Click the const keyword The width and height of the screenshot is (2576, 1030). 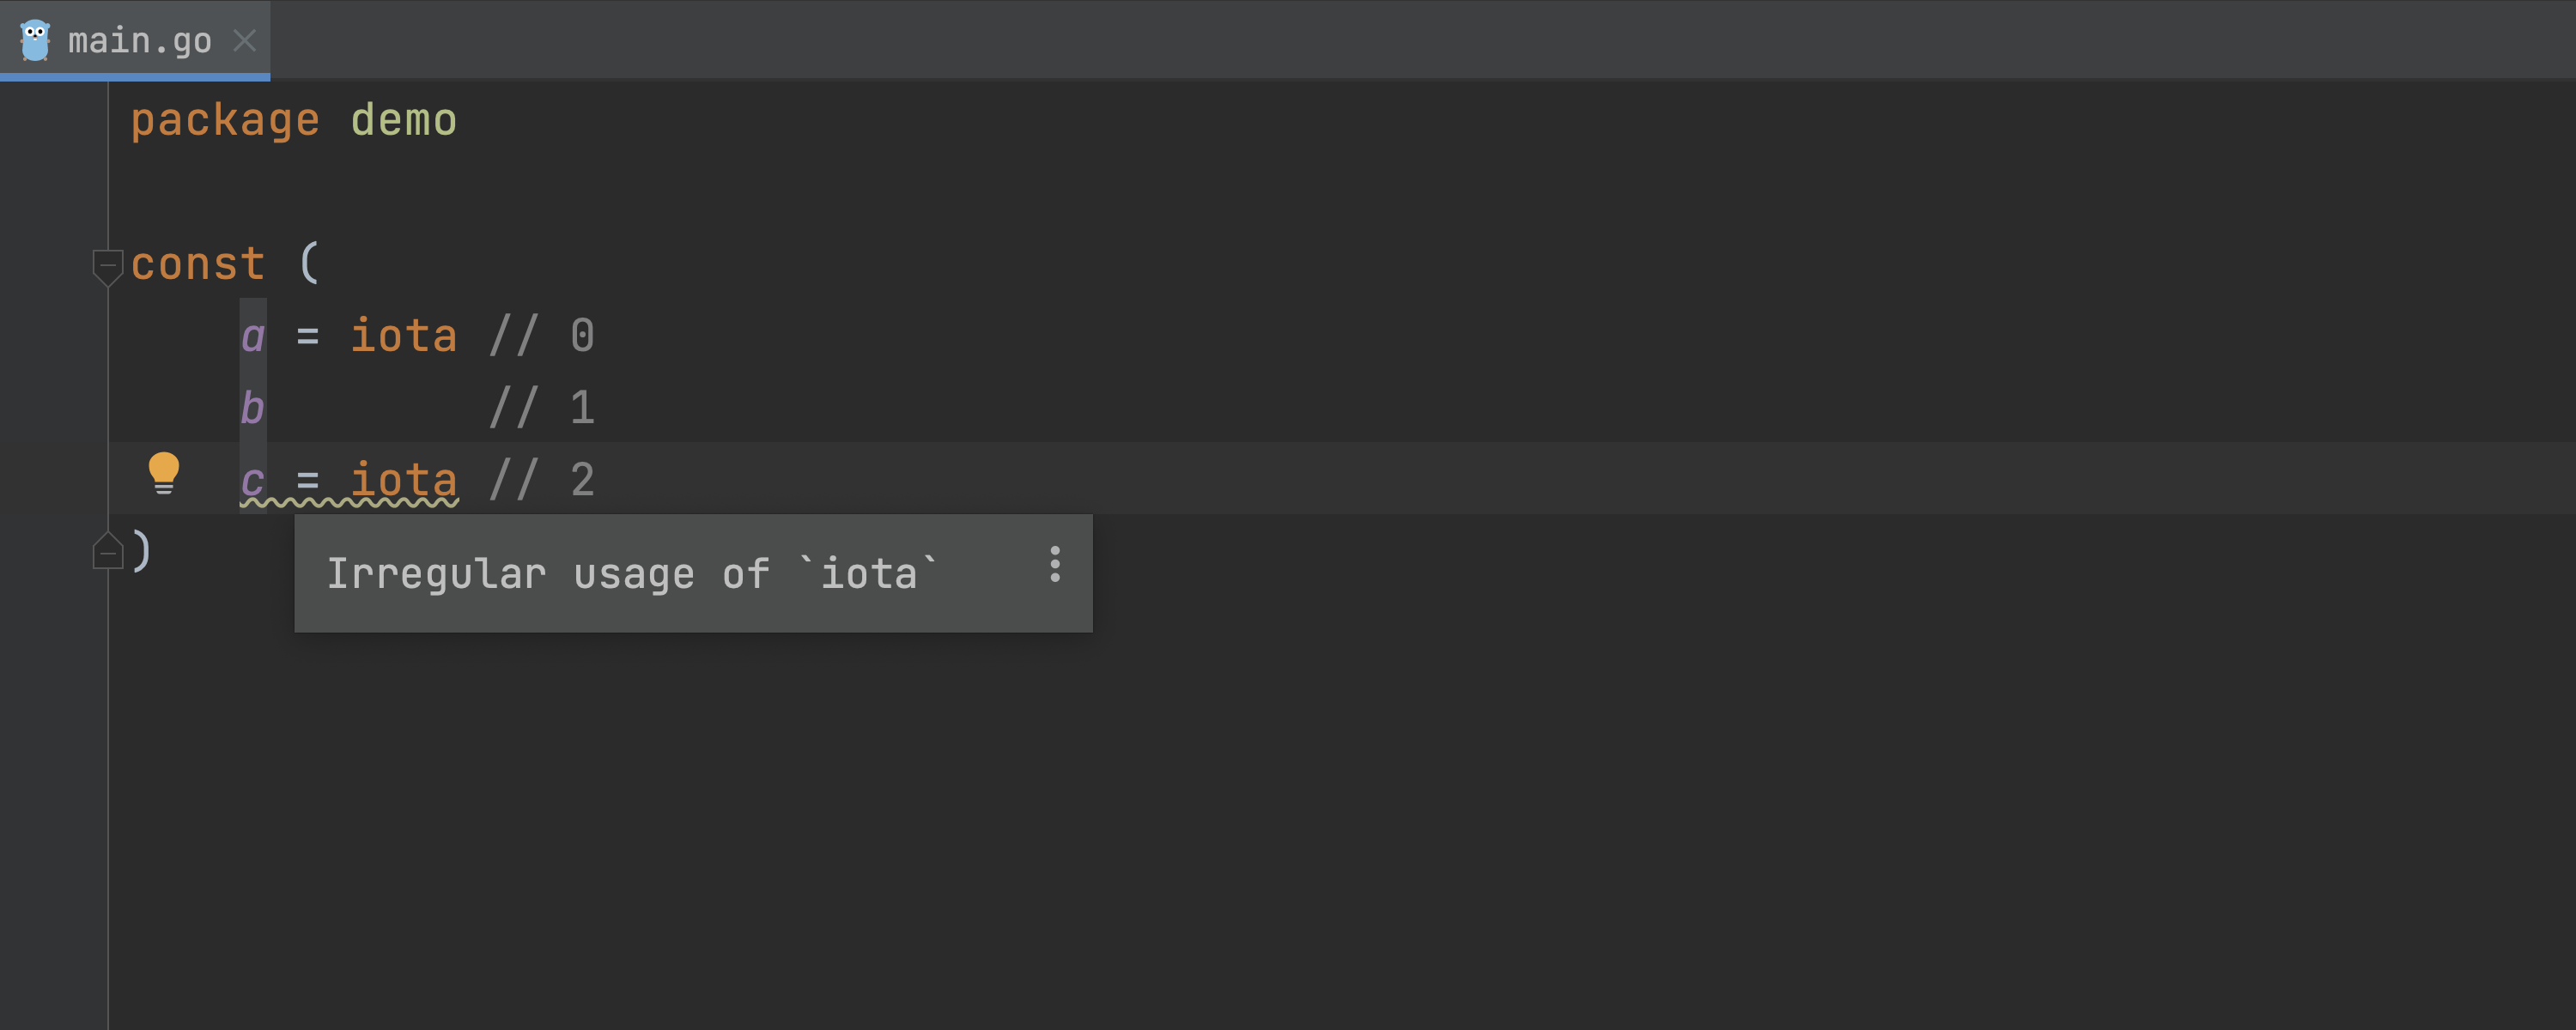(198, 264)
